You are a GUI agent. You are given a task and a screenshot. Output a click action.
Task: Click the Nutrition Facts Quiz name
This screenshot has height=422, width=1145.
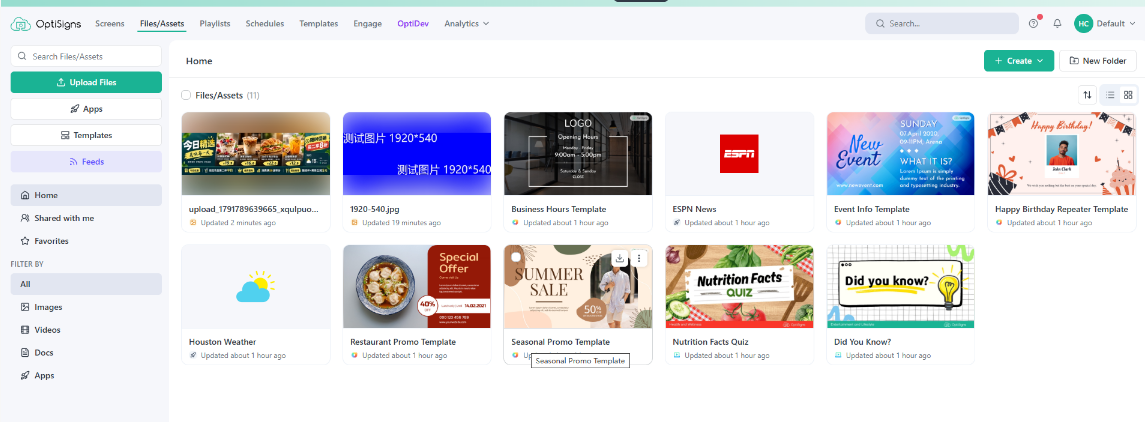[710, 342]
